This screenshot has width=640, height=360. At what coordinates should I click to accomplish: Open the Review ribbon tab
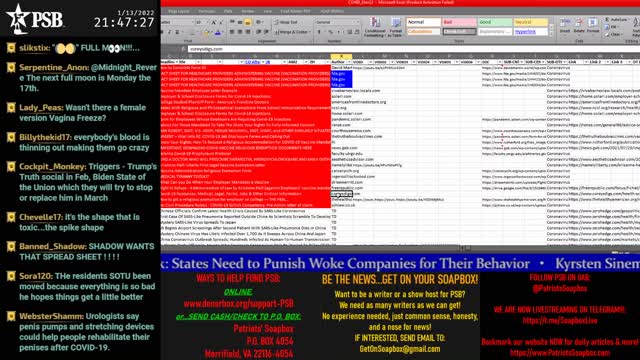(247, 11)
